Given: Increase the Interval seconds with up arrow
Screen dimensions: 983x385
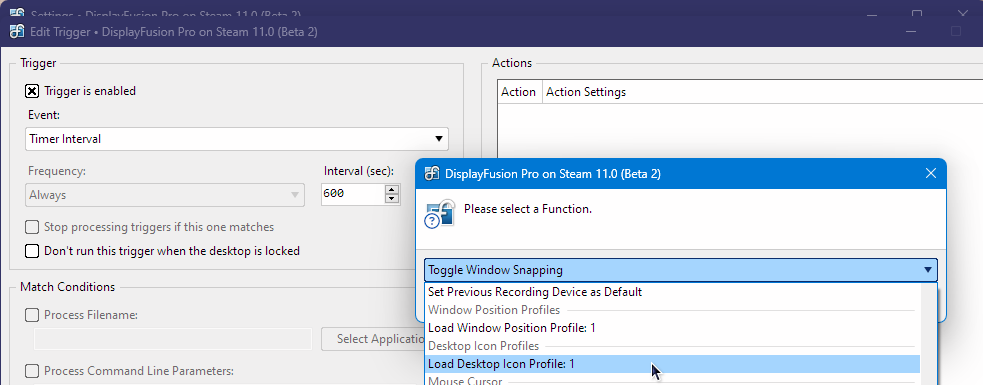Looking at the screenshot, I should coord(392,190).
